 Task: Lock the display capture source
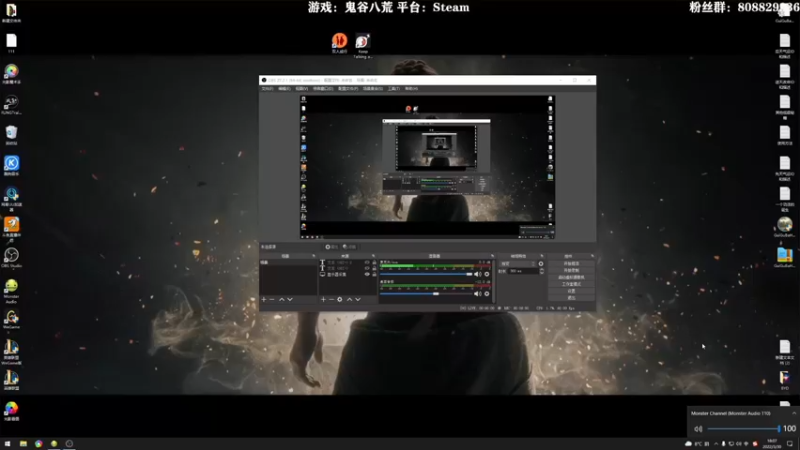tap(374, 274)
